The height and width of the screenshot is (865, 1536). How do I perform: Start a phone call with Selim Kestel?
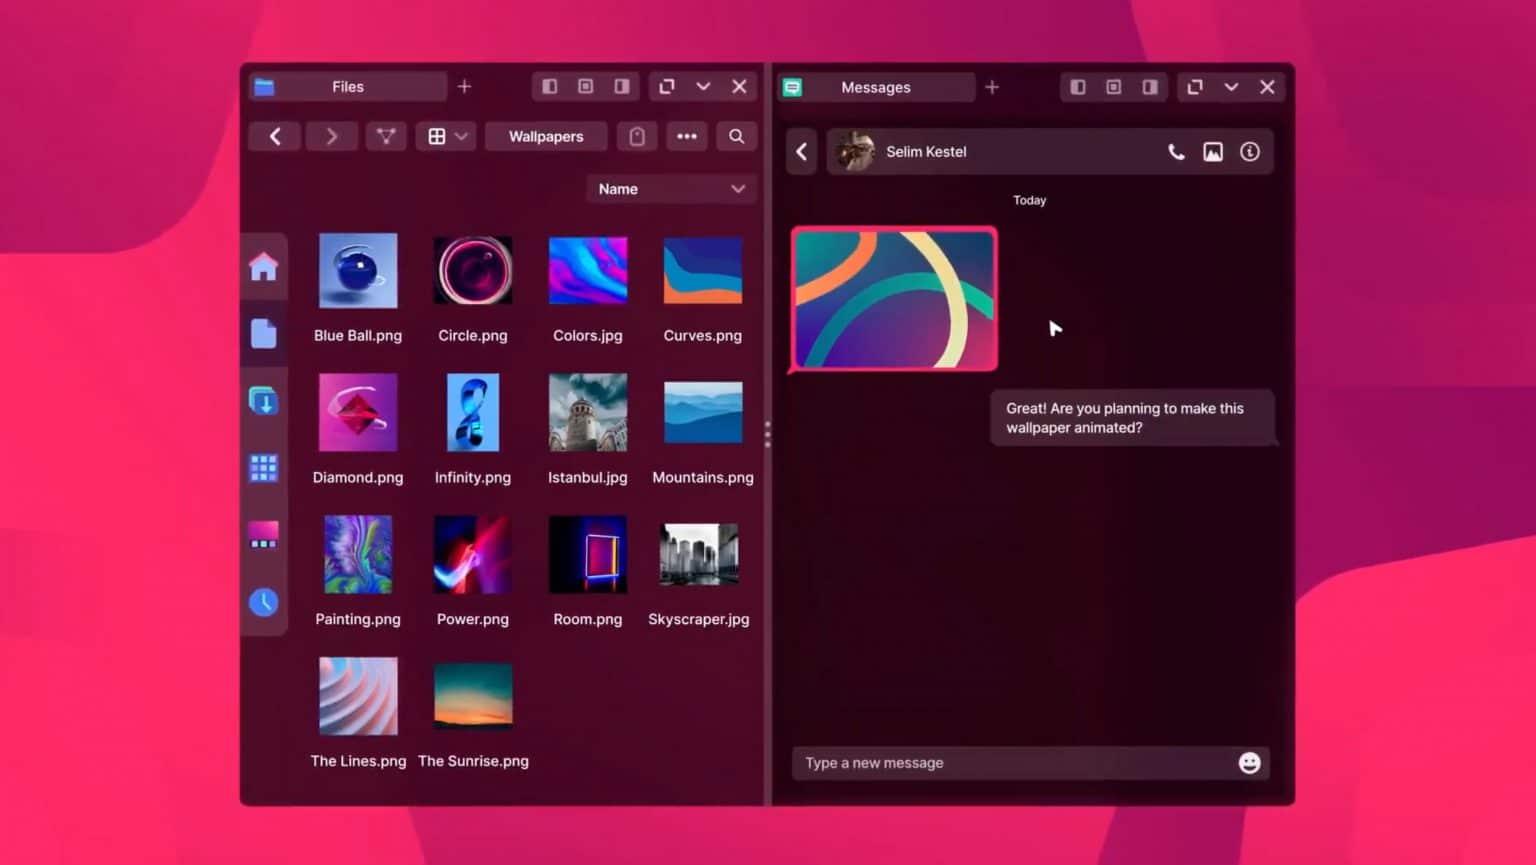[1175, 151]
